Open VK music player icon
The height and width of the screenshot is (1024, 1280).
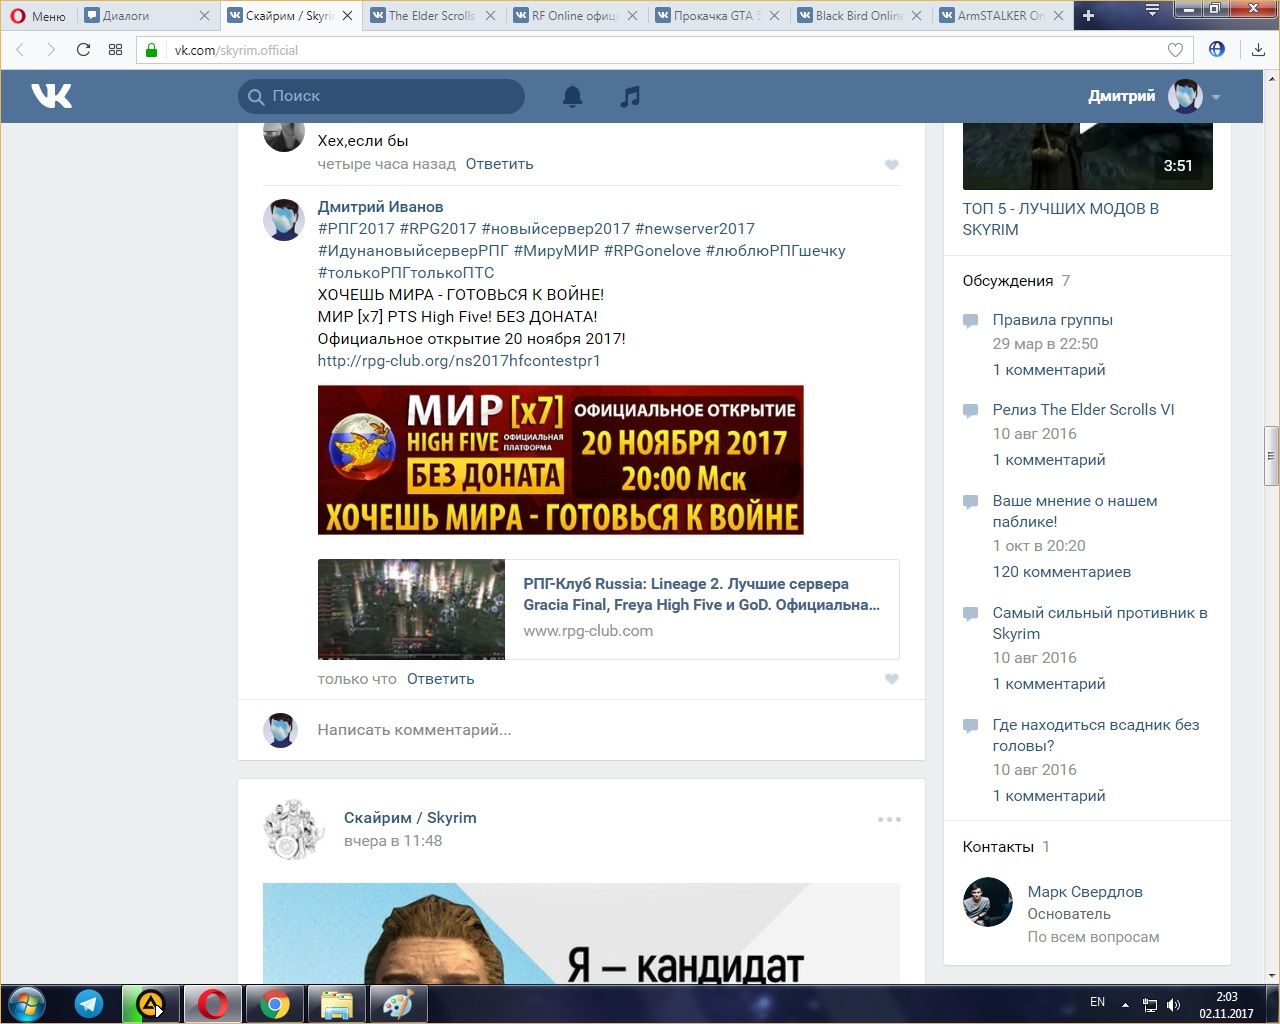[630, 96]
